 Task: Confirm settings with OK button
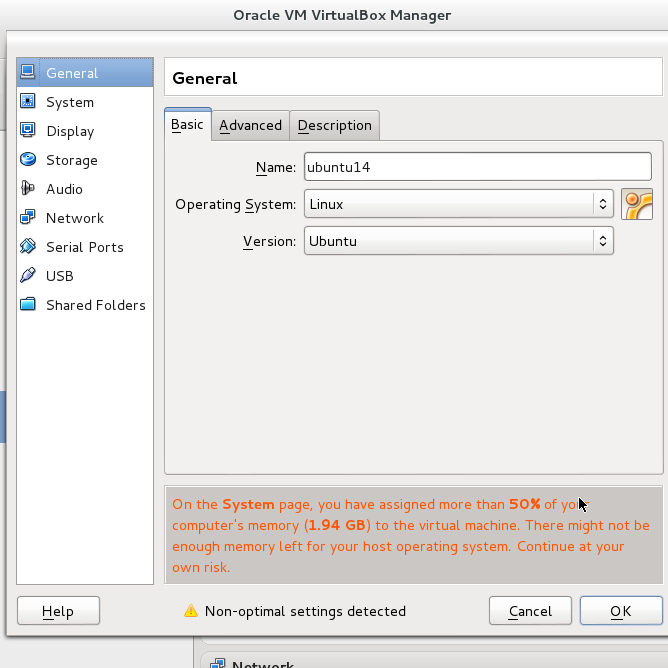(x=621, y=611)
